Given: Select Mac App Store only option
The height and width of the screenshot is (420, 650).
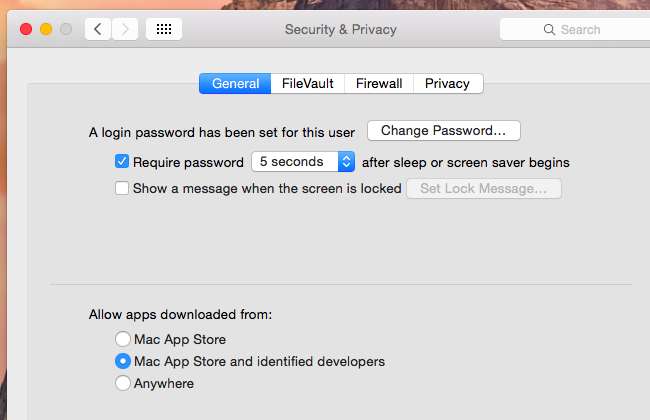Looking at the screenshot, I should tap(123, 339).
